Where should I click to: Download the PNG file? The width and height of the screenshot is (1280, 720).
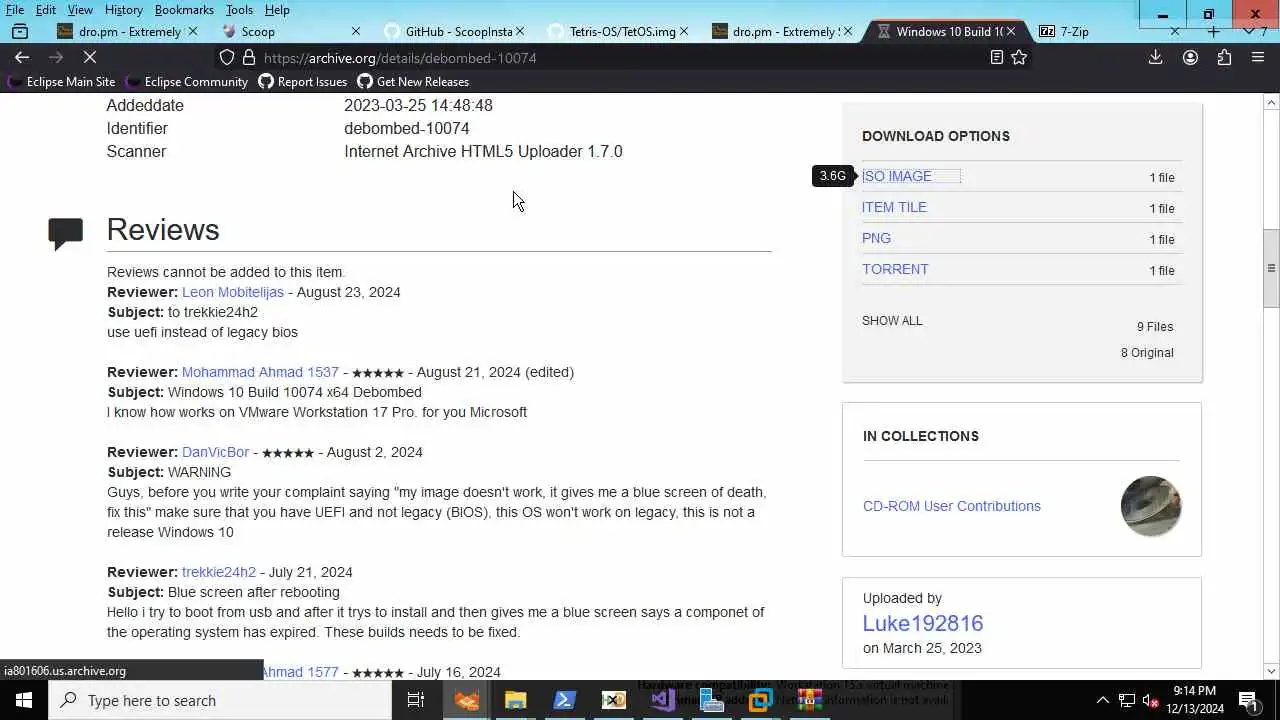tap(876, 238)
